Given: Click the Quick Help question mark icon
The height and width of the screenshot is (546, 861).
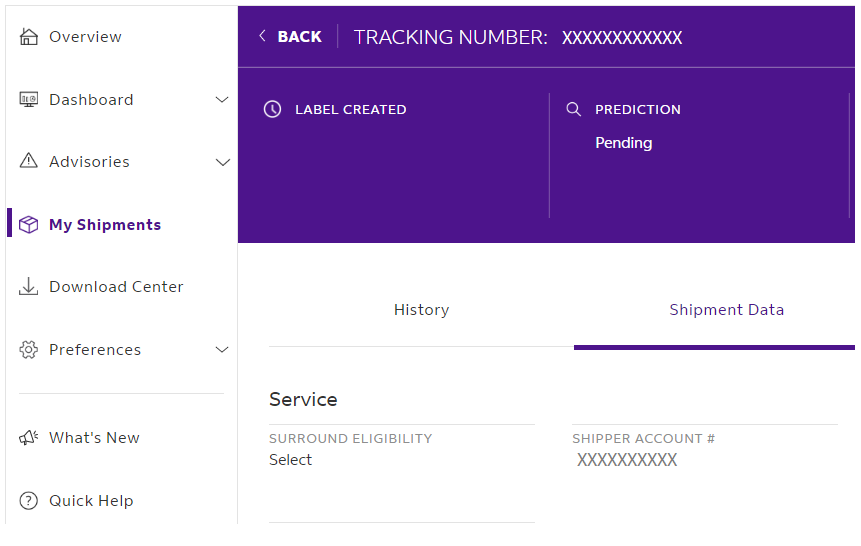Looking at the screenshot, I should click(29, 500).
